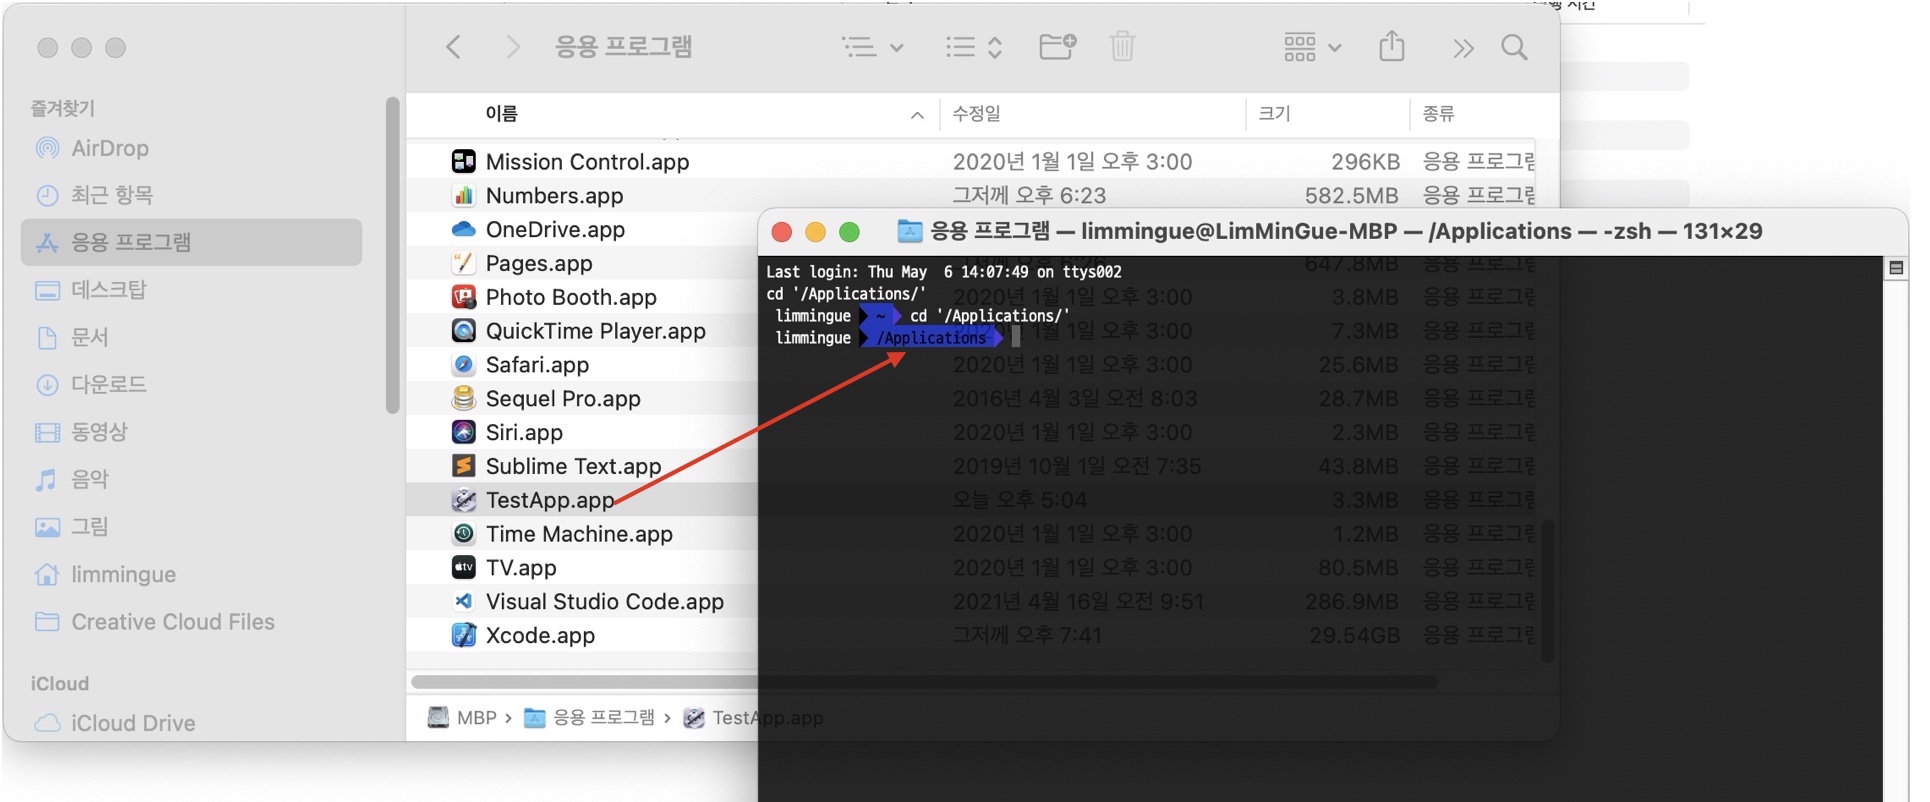Viewport: 1930px width, 802px height.
Task: Select Sublime Text.app icon
Action: [x=463, y=466]
